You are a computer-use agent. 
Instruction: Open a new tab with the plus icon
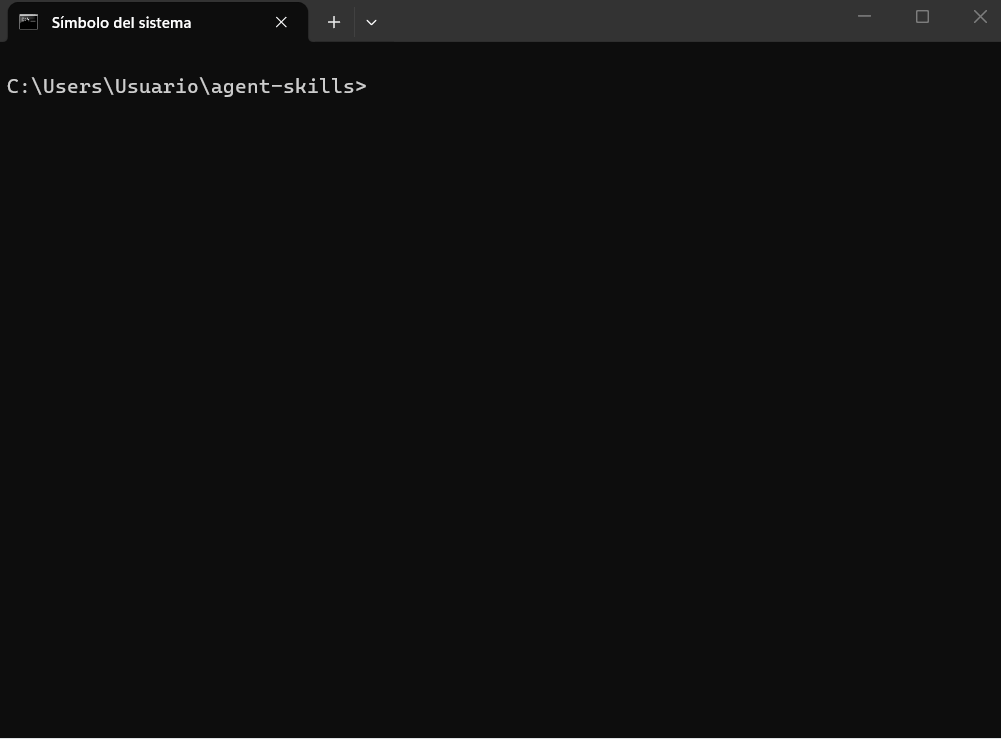point(333,22)
